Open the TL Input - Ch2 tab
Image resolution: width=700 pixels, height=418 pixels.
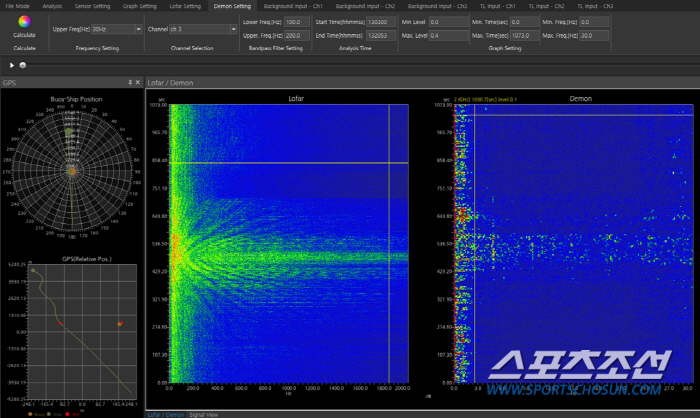[x=546, y=6]
